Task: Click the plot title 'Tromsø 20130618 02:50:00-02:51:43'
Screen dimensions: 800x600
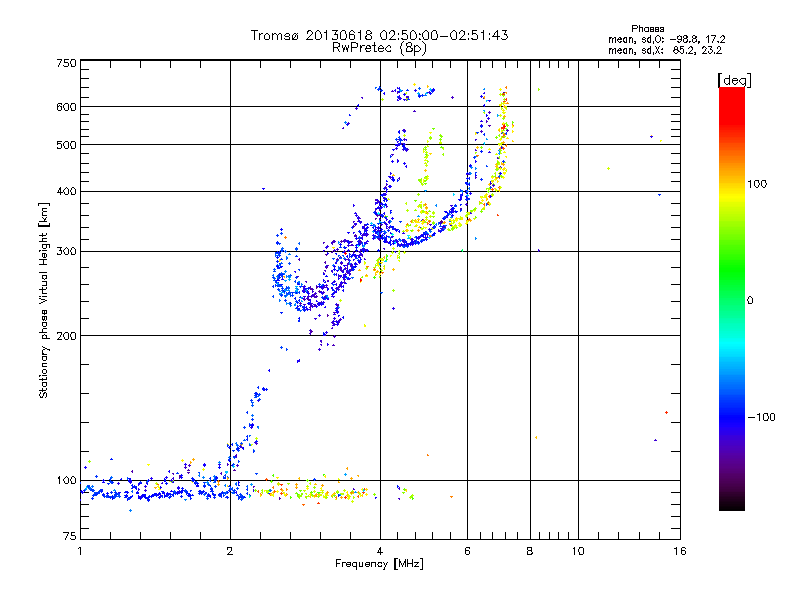Action: [379, 35]
